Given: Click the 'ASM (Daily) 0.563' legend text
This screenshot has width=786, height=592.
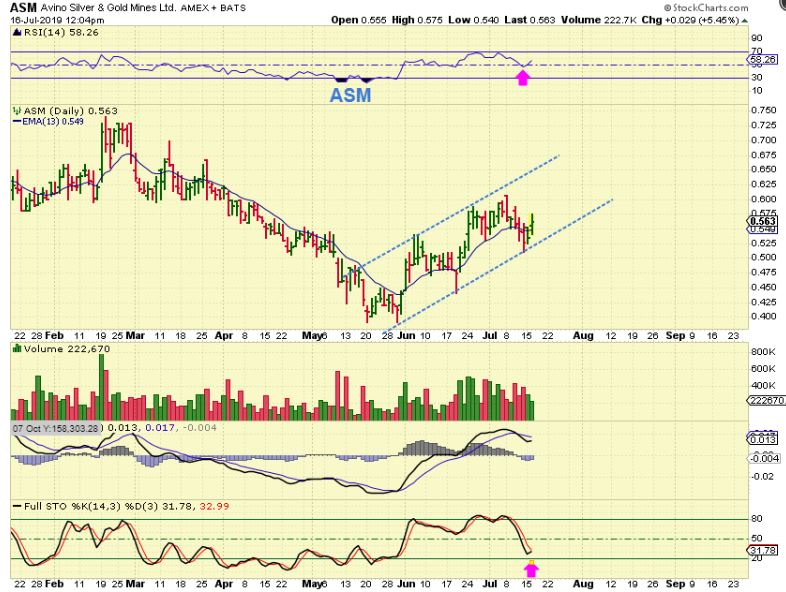Looking at the screenshot, I should coord(71,111).
